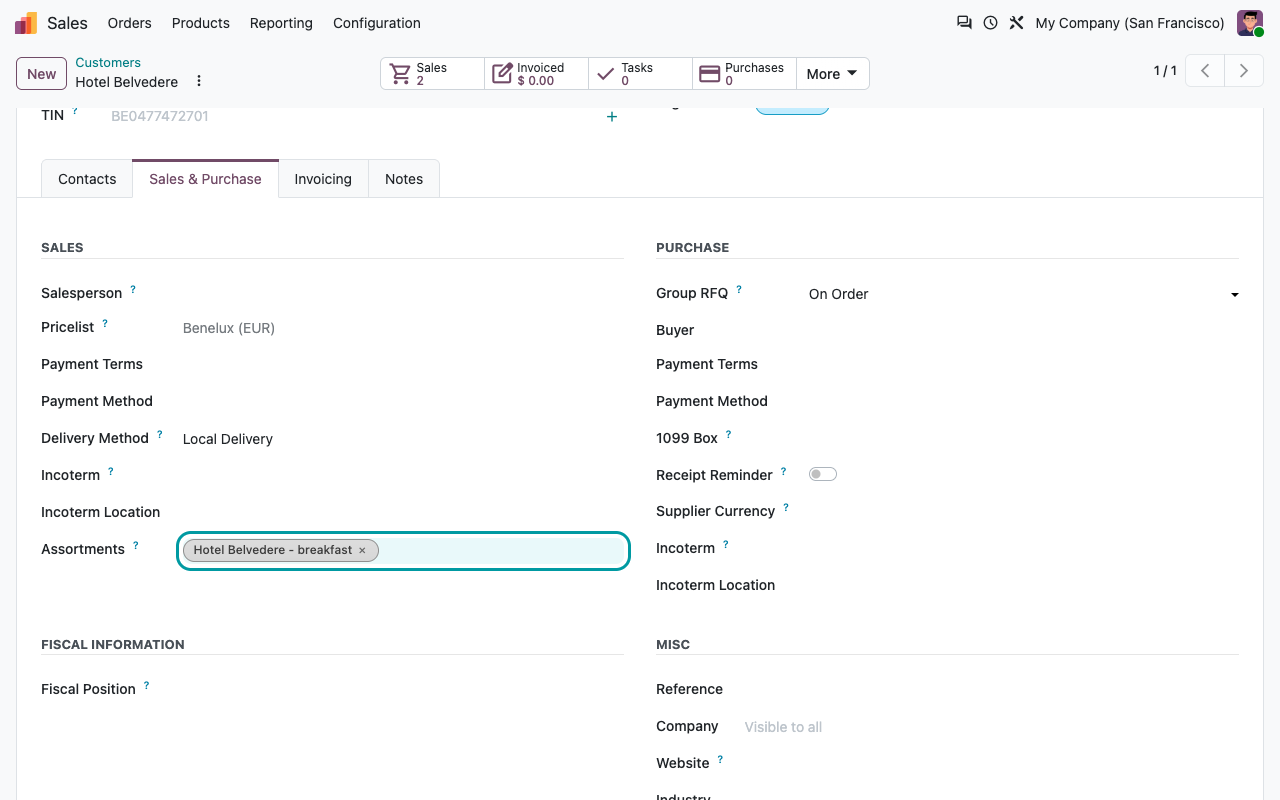Show the Salesperson help tooltip icon
1280x800 pixels.
(x=133, y=290)
